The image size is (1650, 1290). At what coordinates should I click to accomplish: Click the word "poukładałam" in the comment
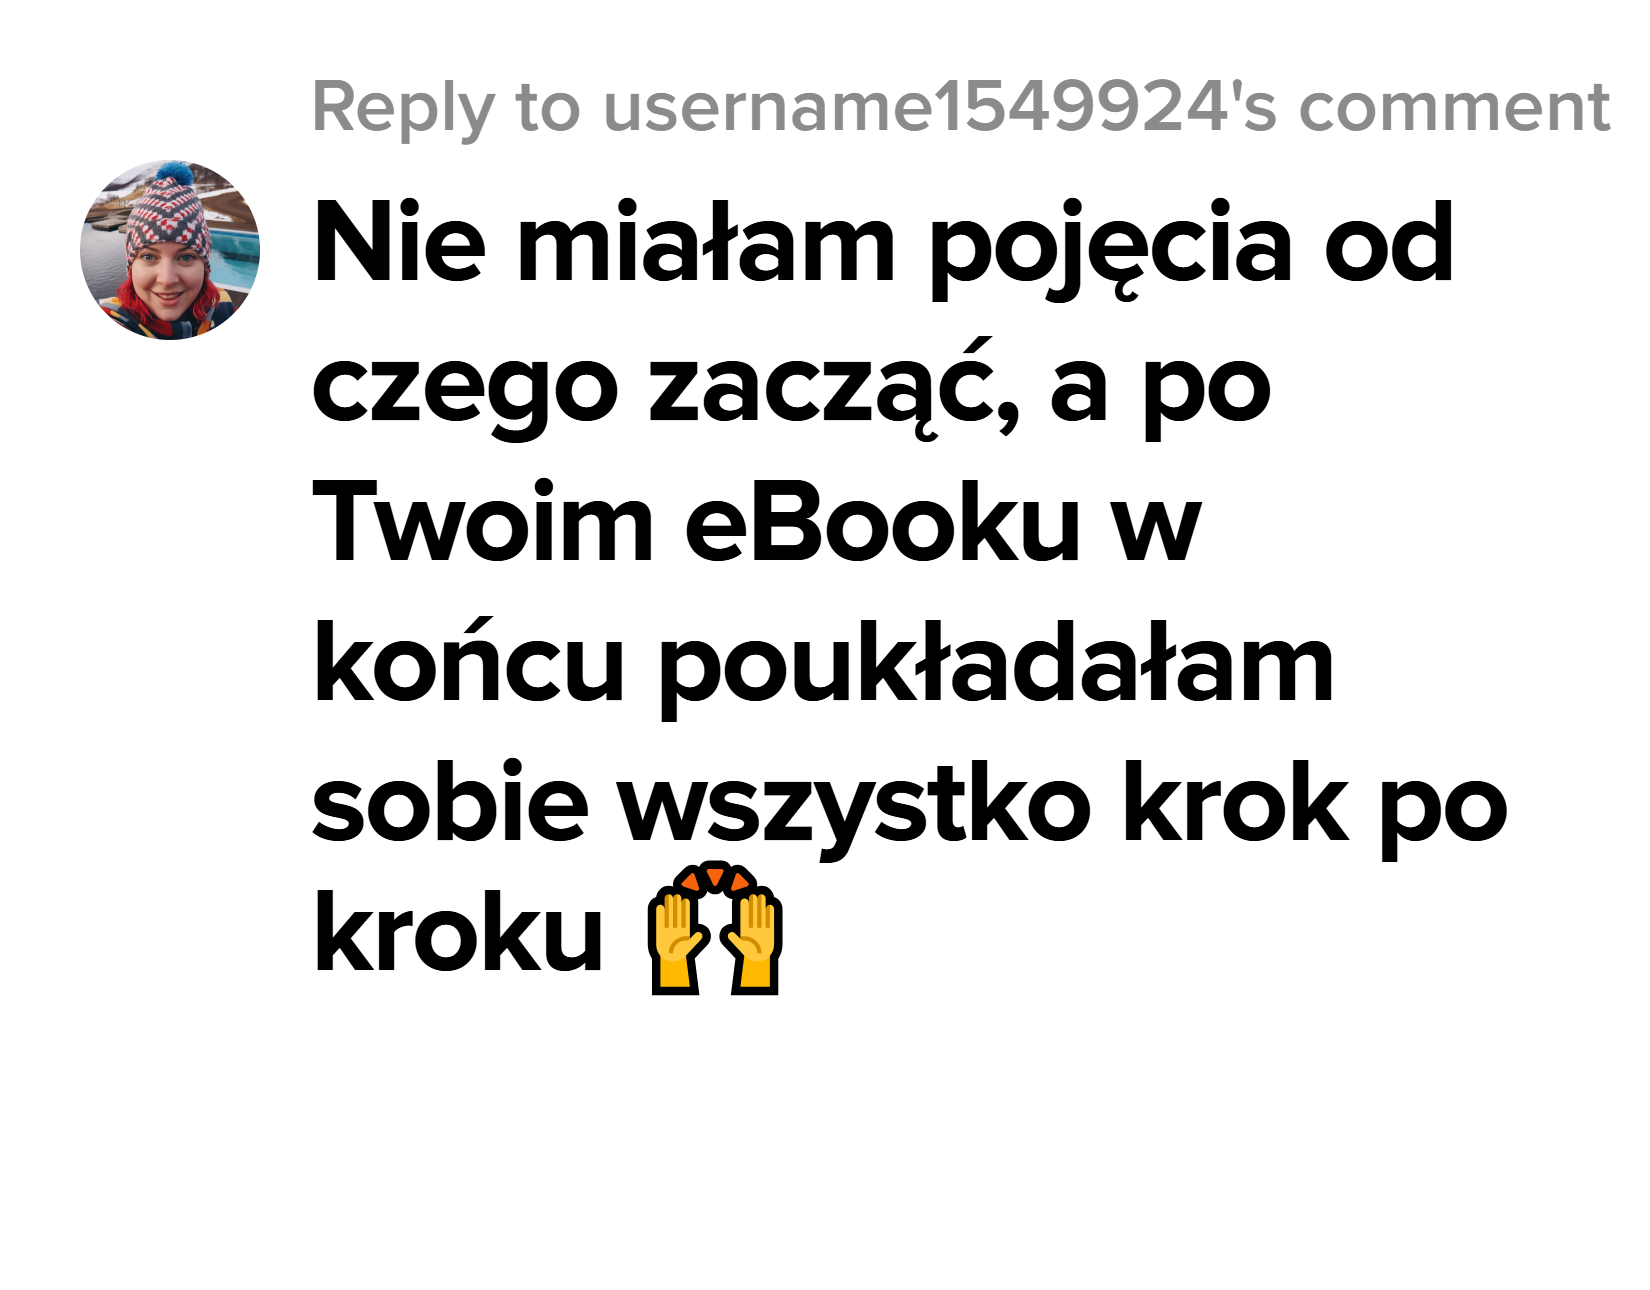(x=997, y=666)
